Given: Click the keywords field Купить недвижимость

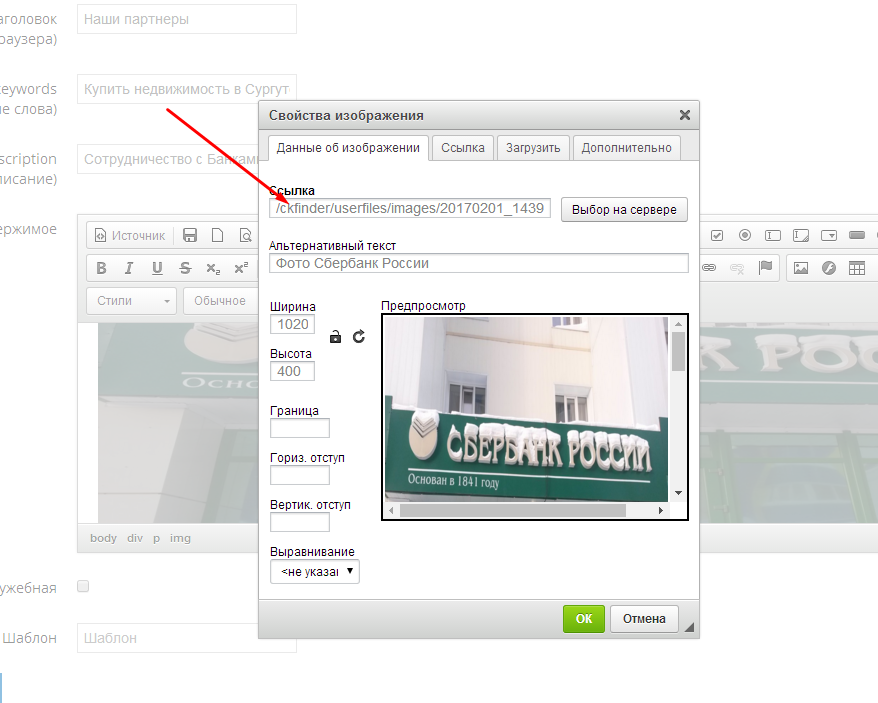Looking at the screenshot, I should click(x=186, y=89).
